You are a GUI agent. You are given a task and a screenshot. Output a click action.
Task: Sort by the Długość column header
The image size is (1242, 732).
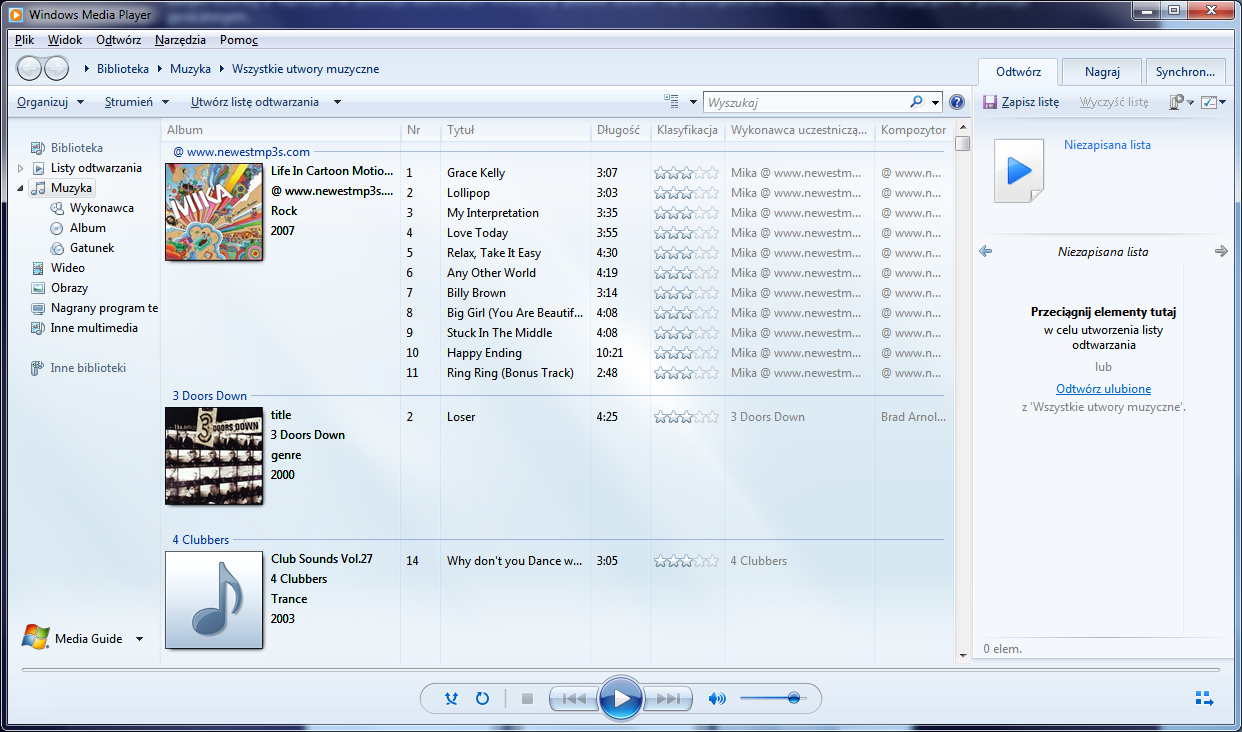coord(620,130)
